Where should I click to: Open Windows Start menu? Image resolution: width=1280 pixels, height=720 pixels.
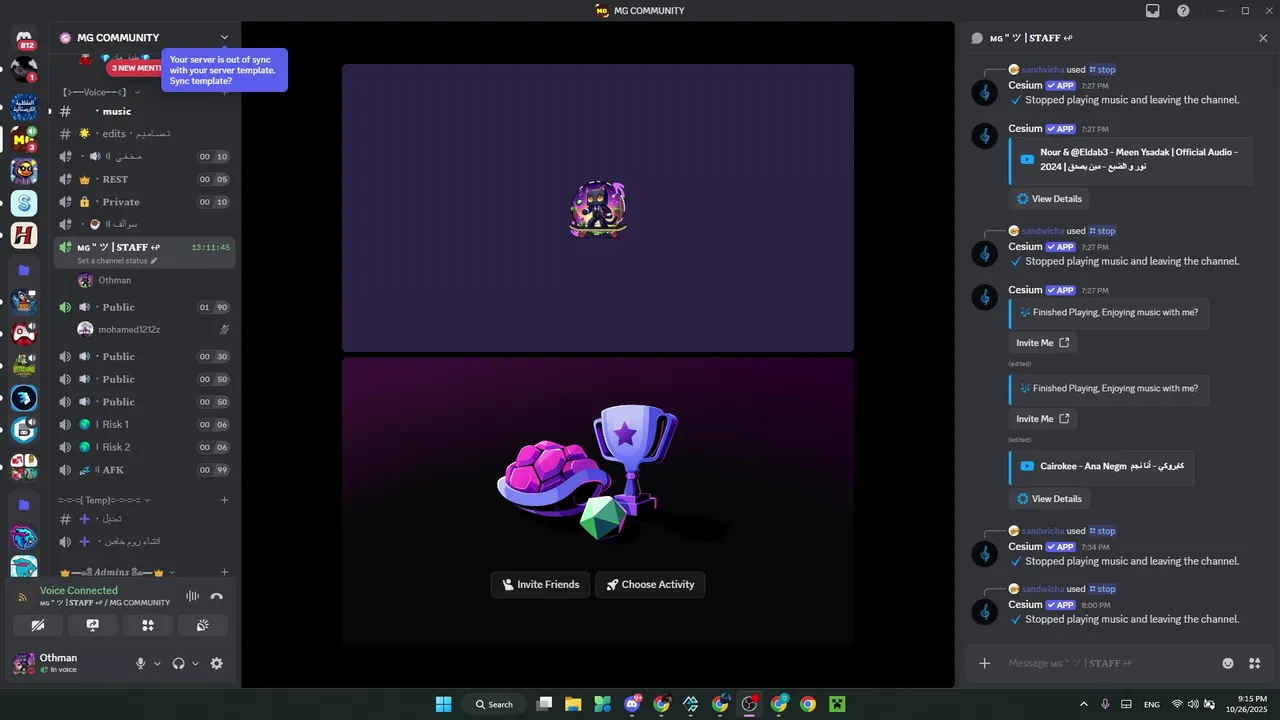pos(443,704)
